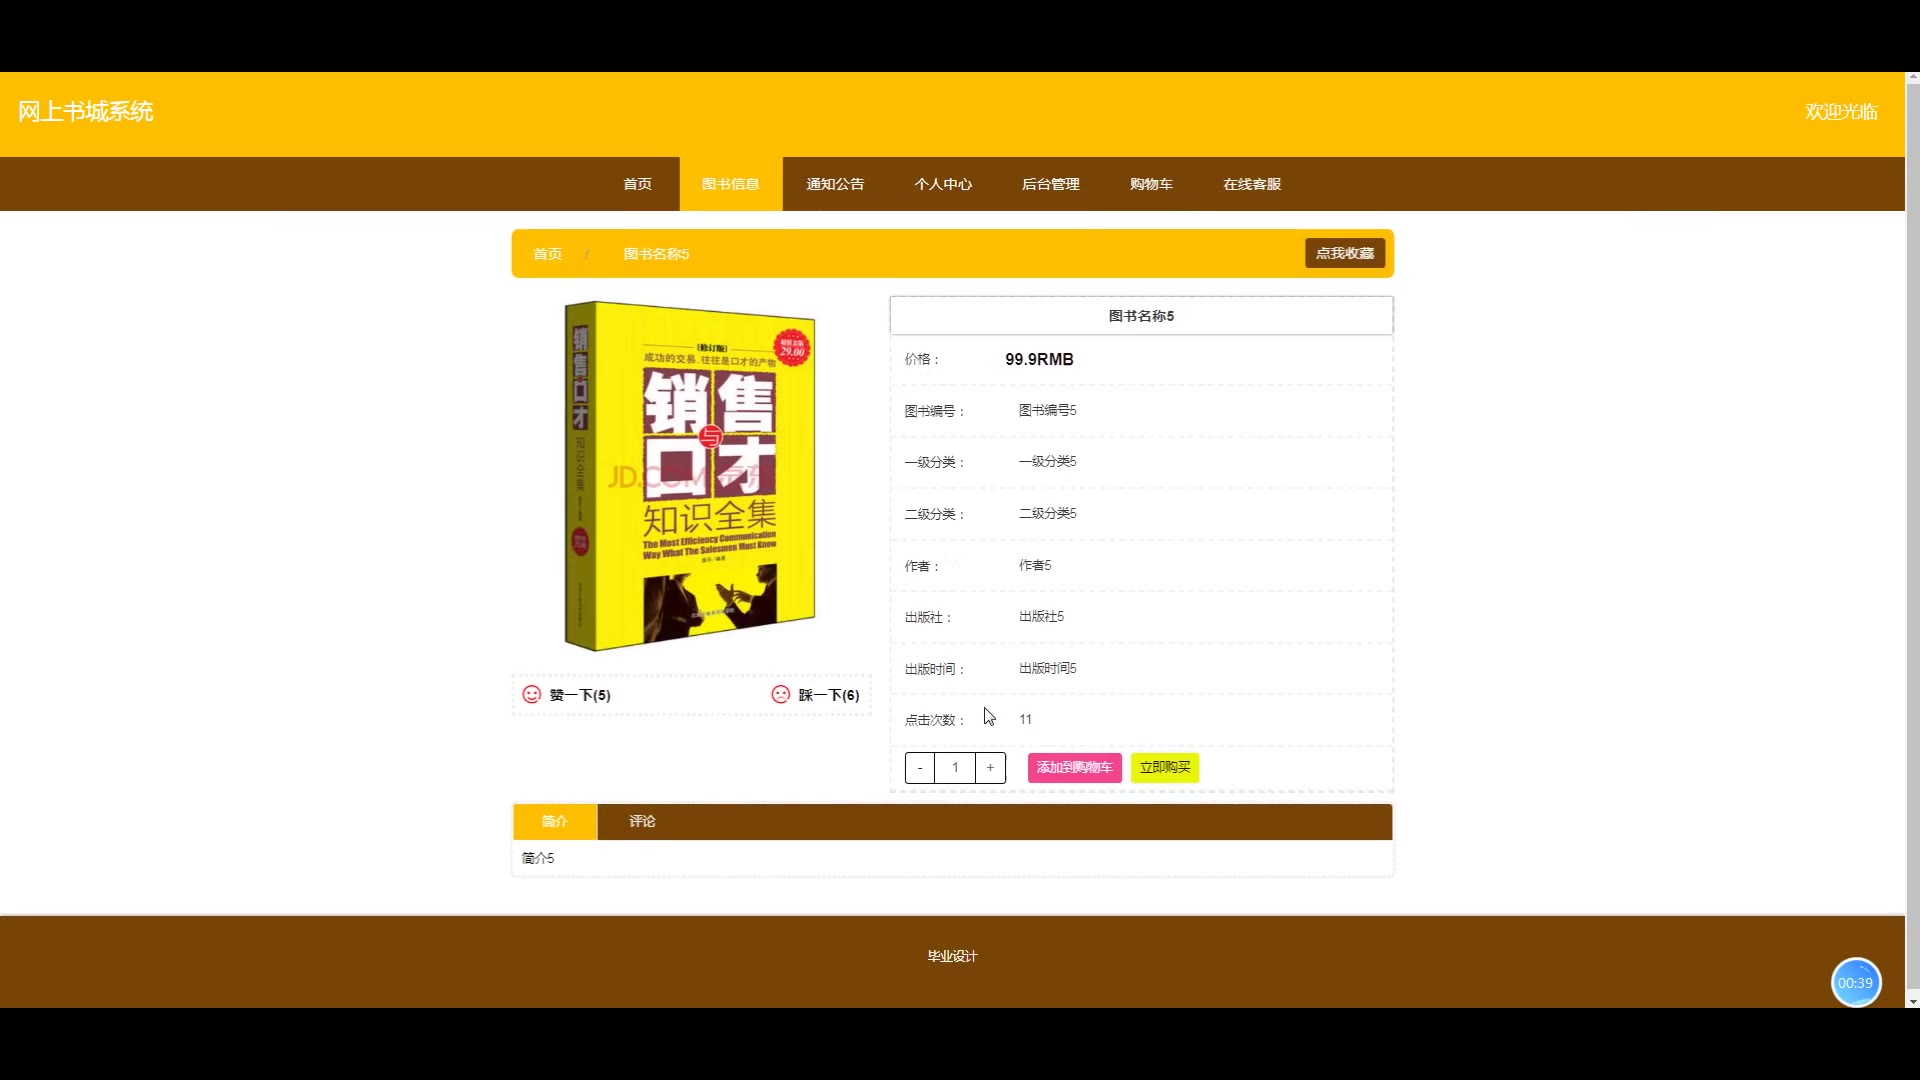Click the 添加到购物车 button
Screen dimensions: 1920x1080
click(x=1075, y=767)
